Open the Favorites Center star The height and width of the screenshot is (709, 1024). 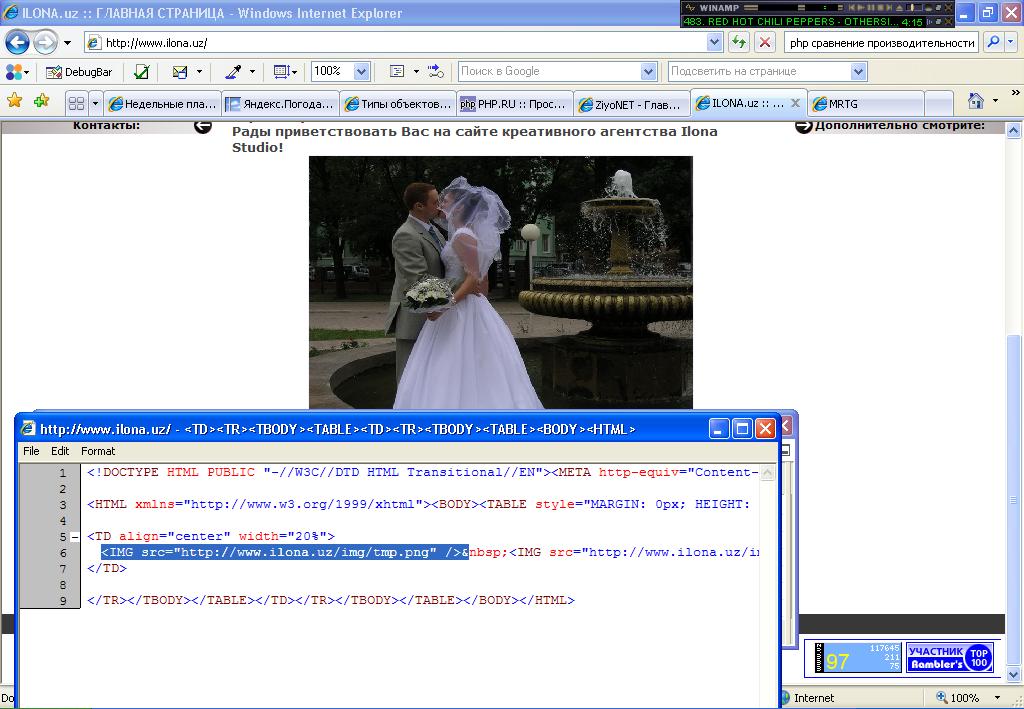[15, 101]
